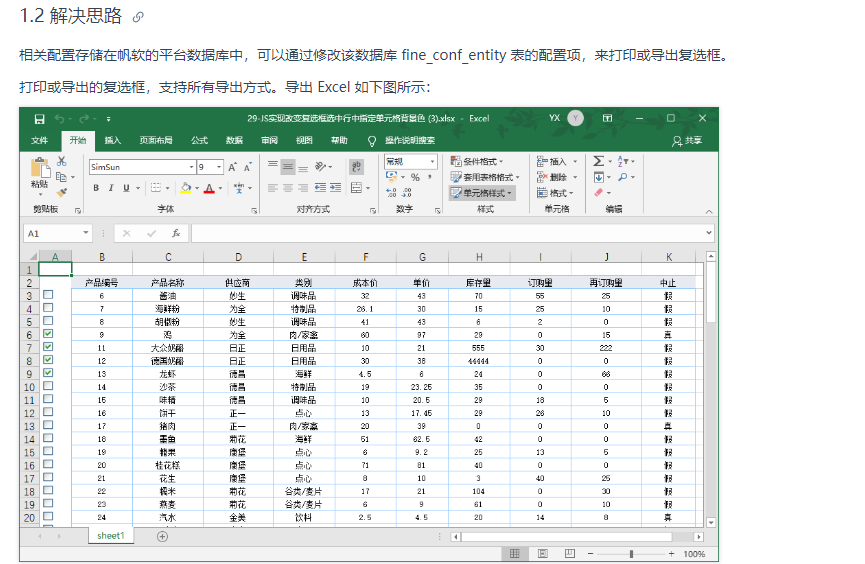Click the align left icon

[x=273, y=188]
